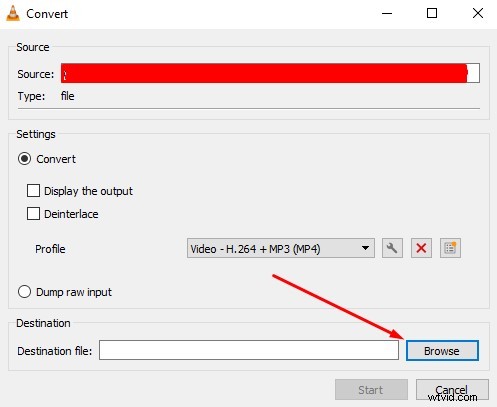Click the Browse button
497x407 pixels.
pos(442,351)
